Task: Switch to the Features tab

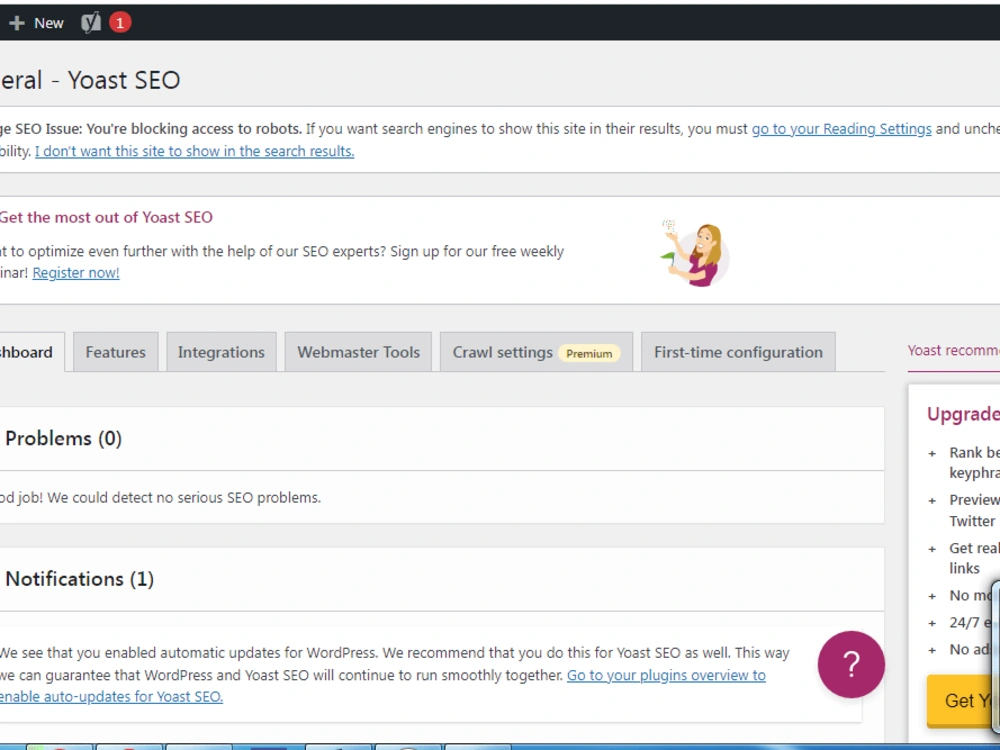Action: tap(115, 352)
